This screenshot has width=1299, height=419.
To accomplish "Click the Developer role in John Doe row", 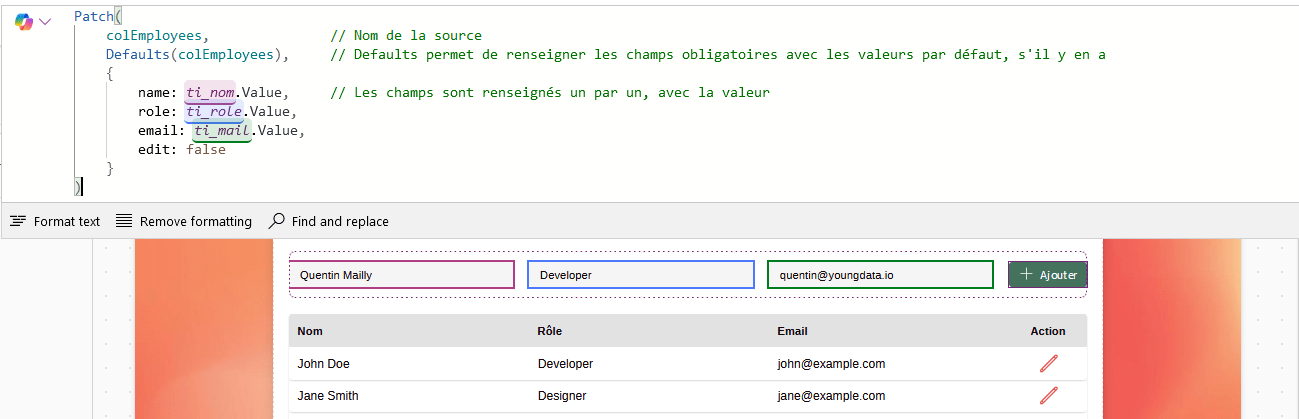I will click(565, 364).
